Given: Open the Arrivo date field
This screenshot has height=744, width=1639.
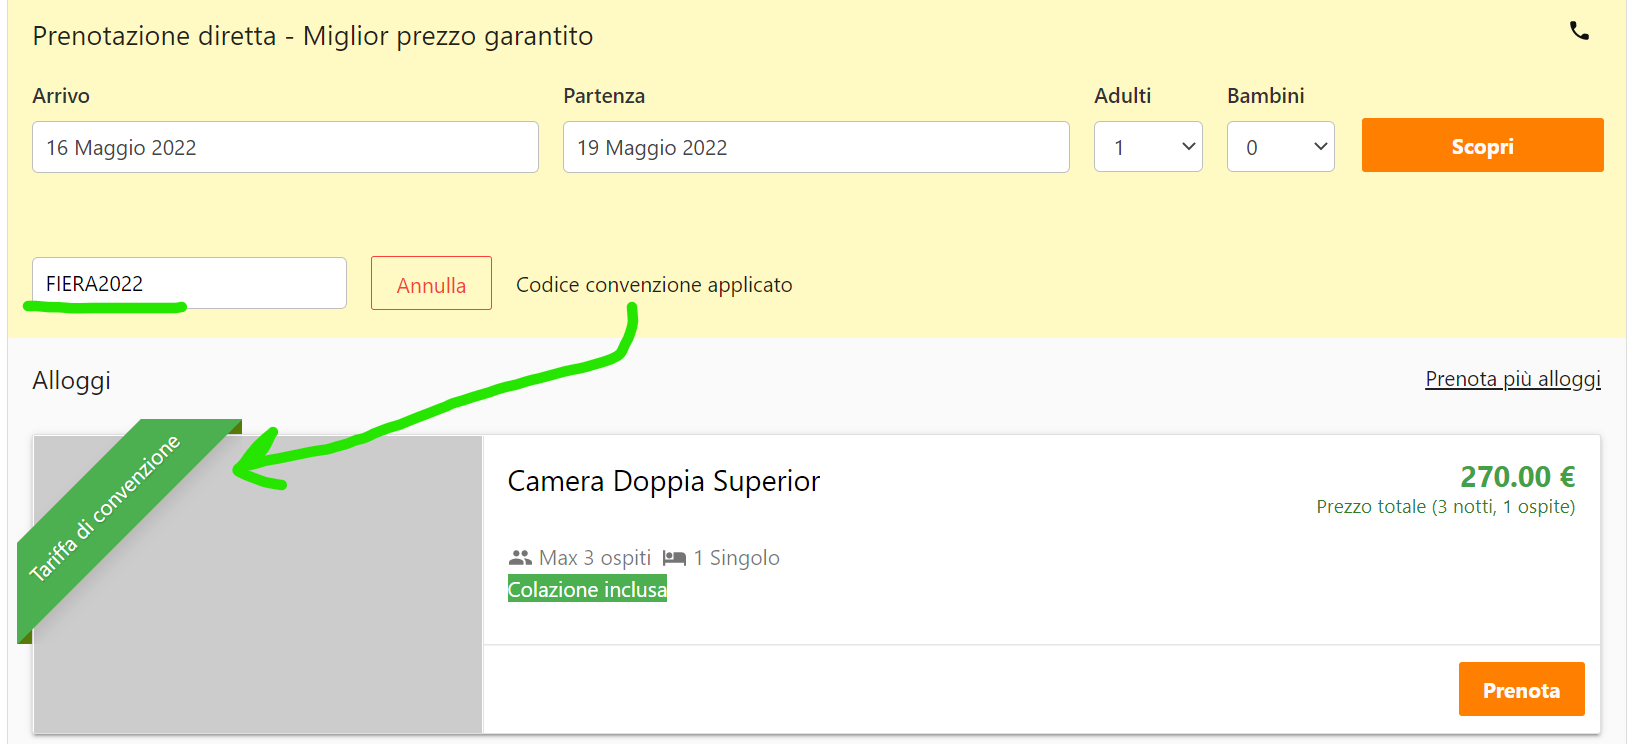Looking at the screenshot, I should 285,147.
